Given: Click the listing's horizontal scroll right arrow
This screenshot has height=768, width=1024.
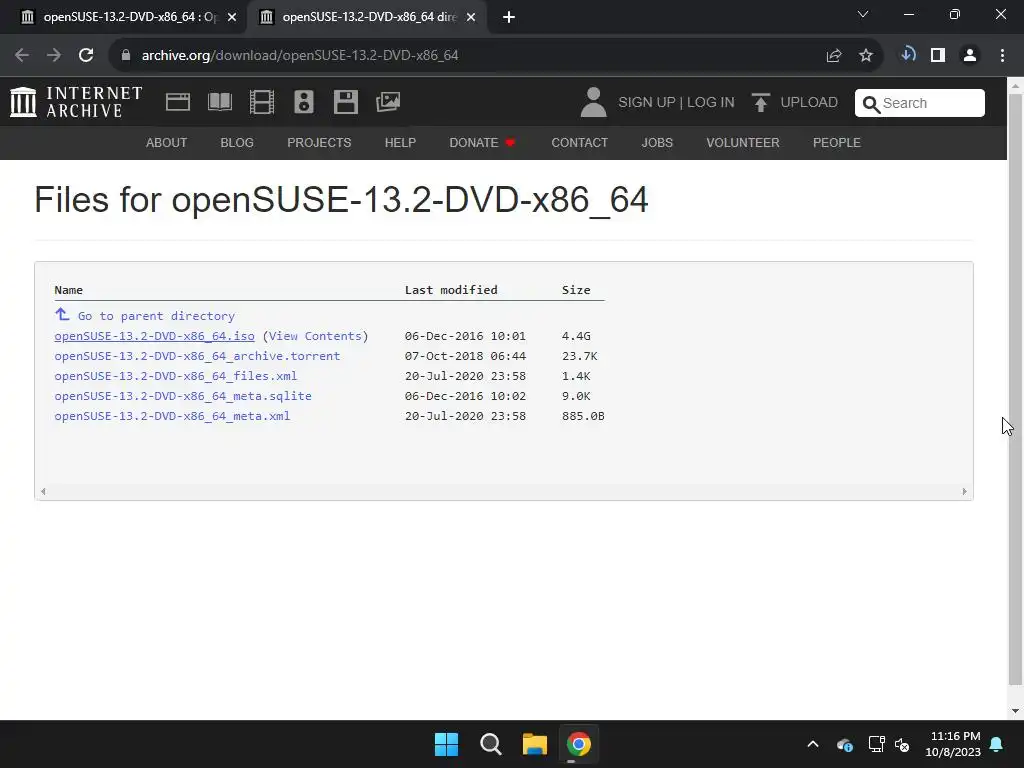Looking at the screenshot, I should [965, 491].
